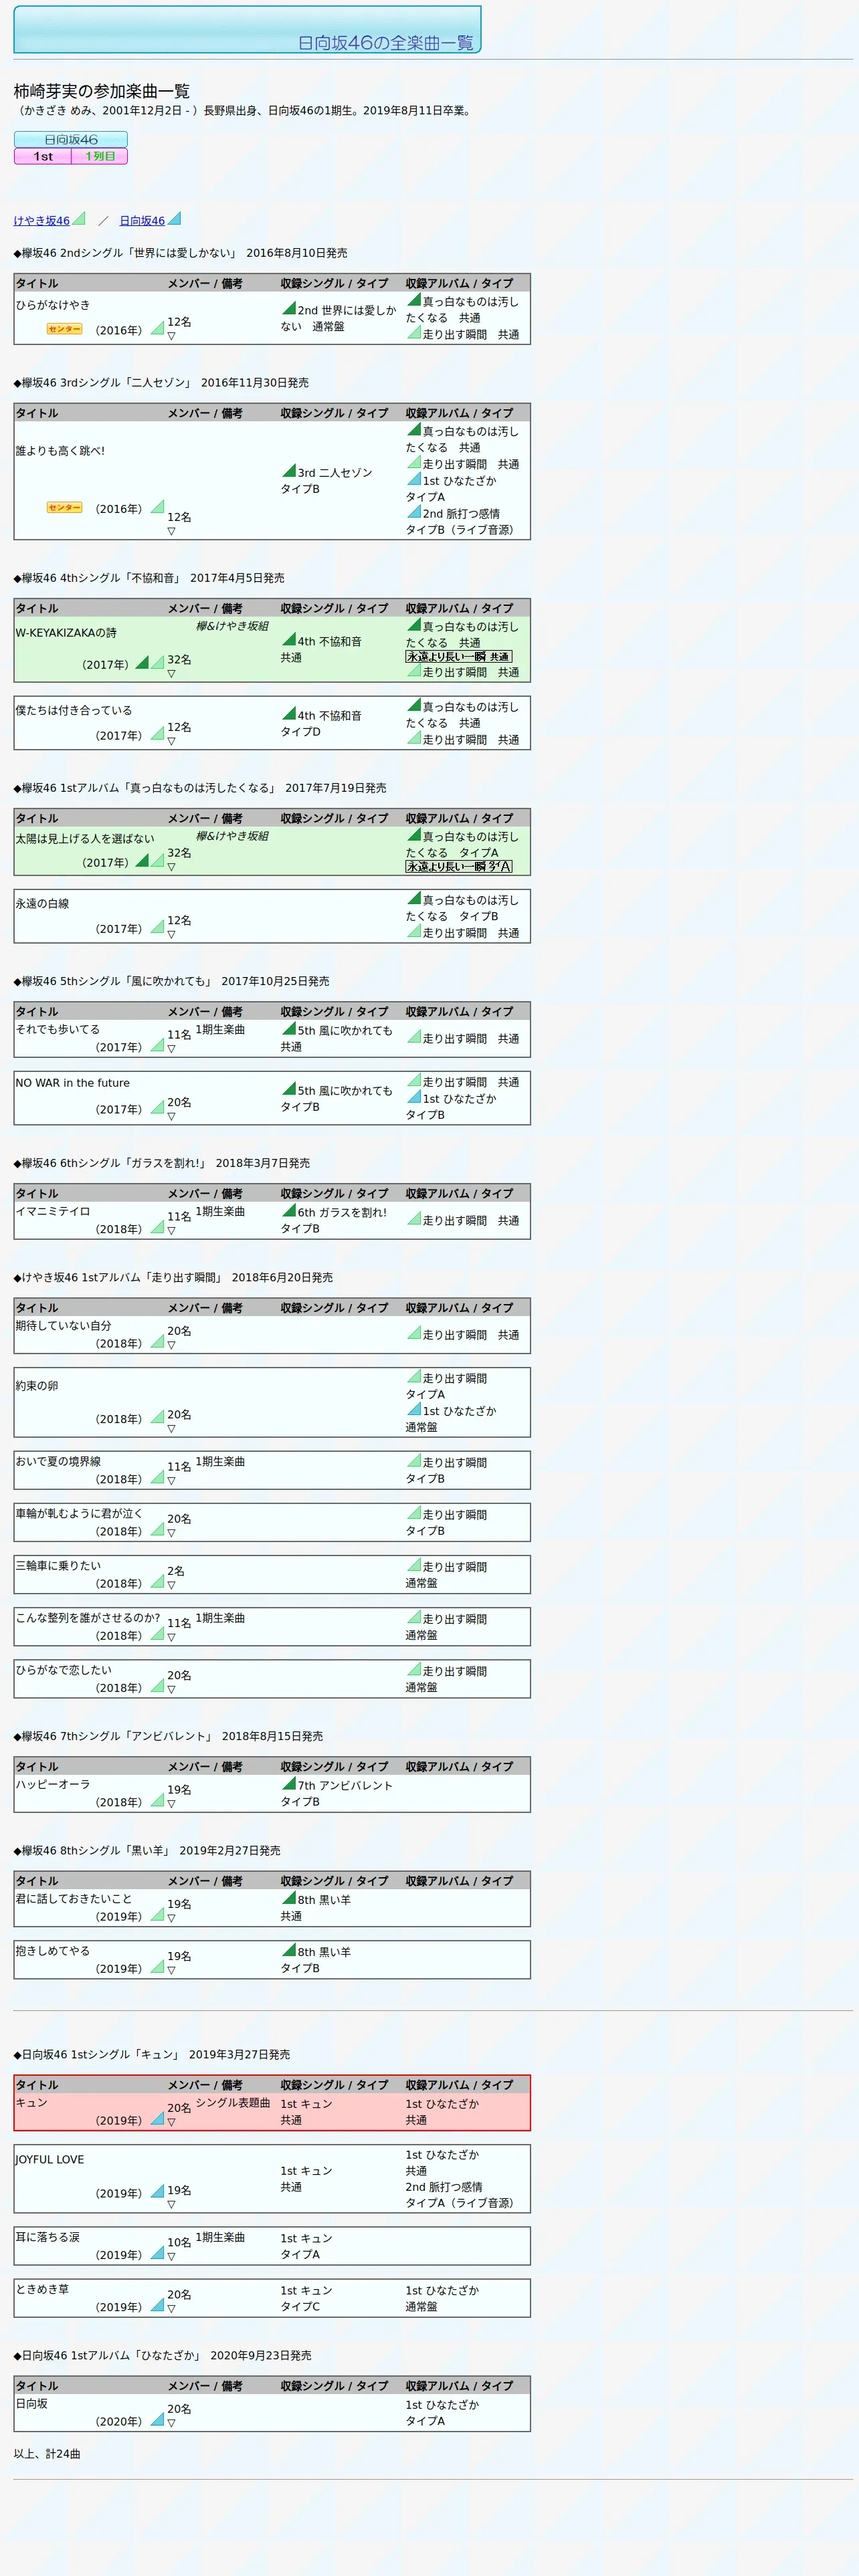Click the blue triangle beside 日向坂 (2020年)
The height and width of the screenshot is (2576, 859).
coord(157,2419)
